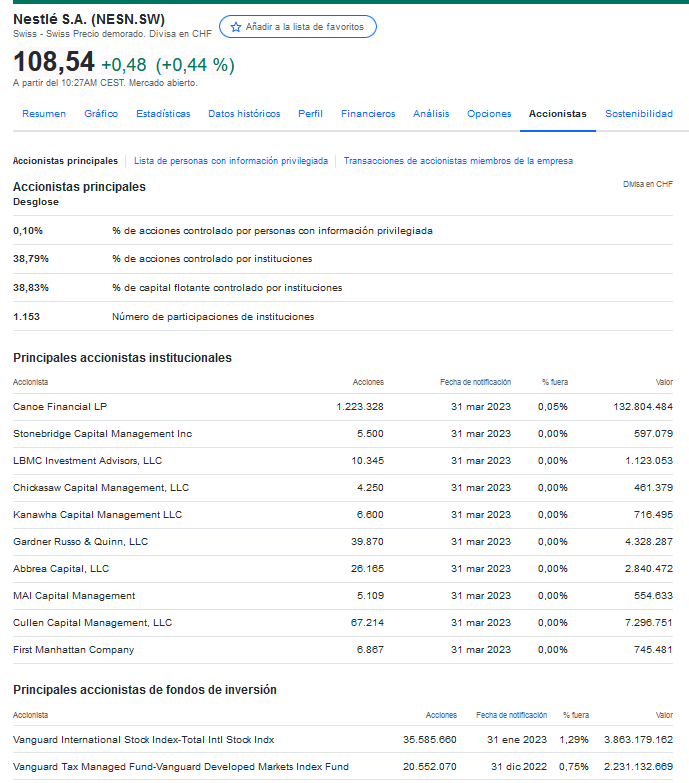Click the 38,83% float value
The image size is (689, 783).
[31, 288]
